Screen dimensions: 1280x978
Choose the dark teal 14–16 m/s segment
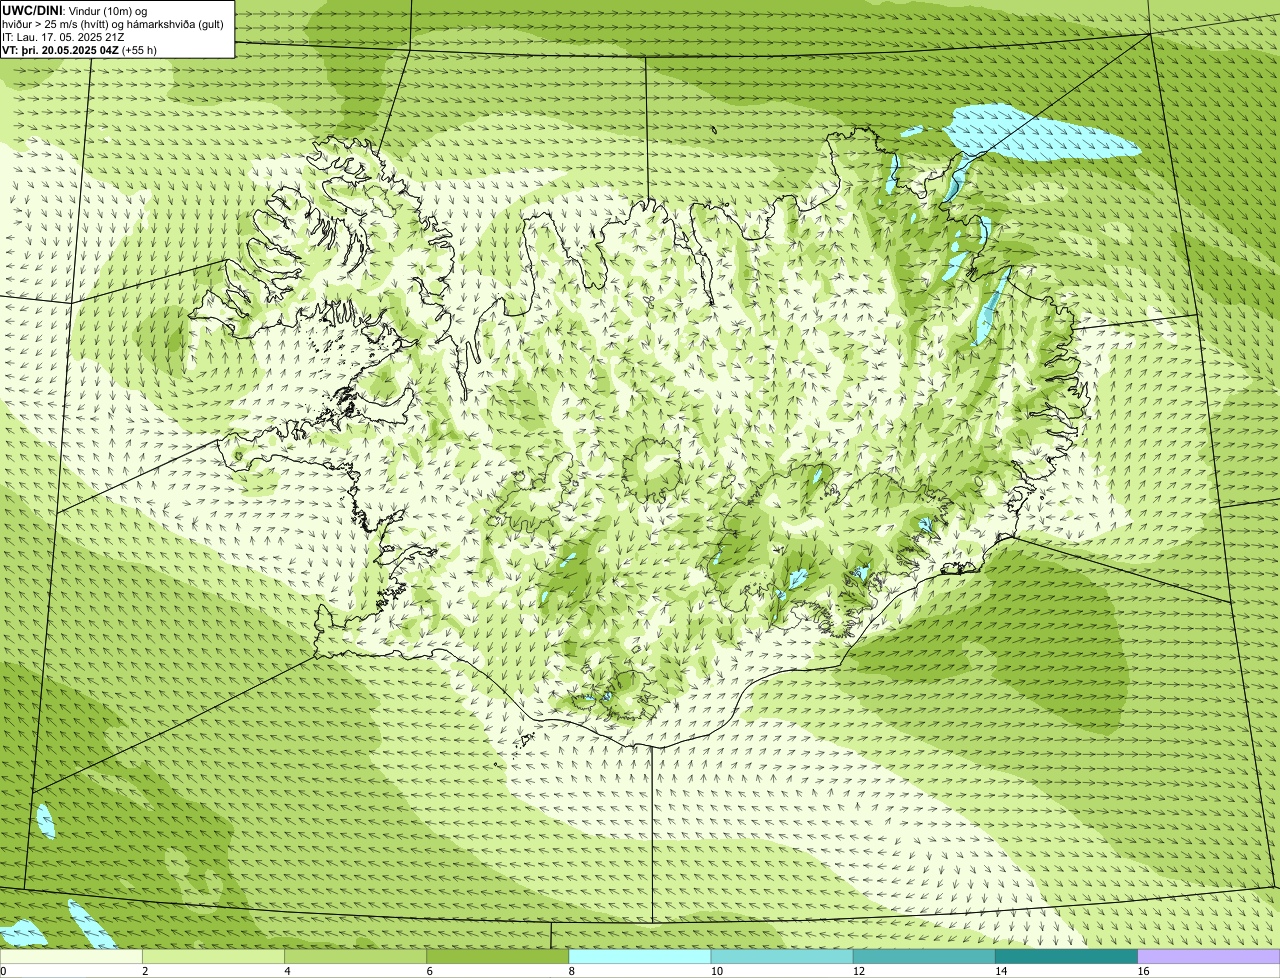pos(1067,956)
